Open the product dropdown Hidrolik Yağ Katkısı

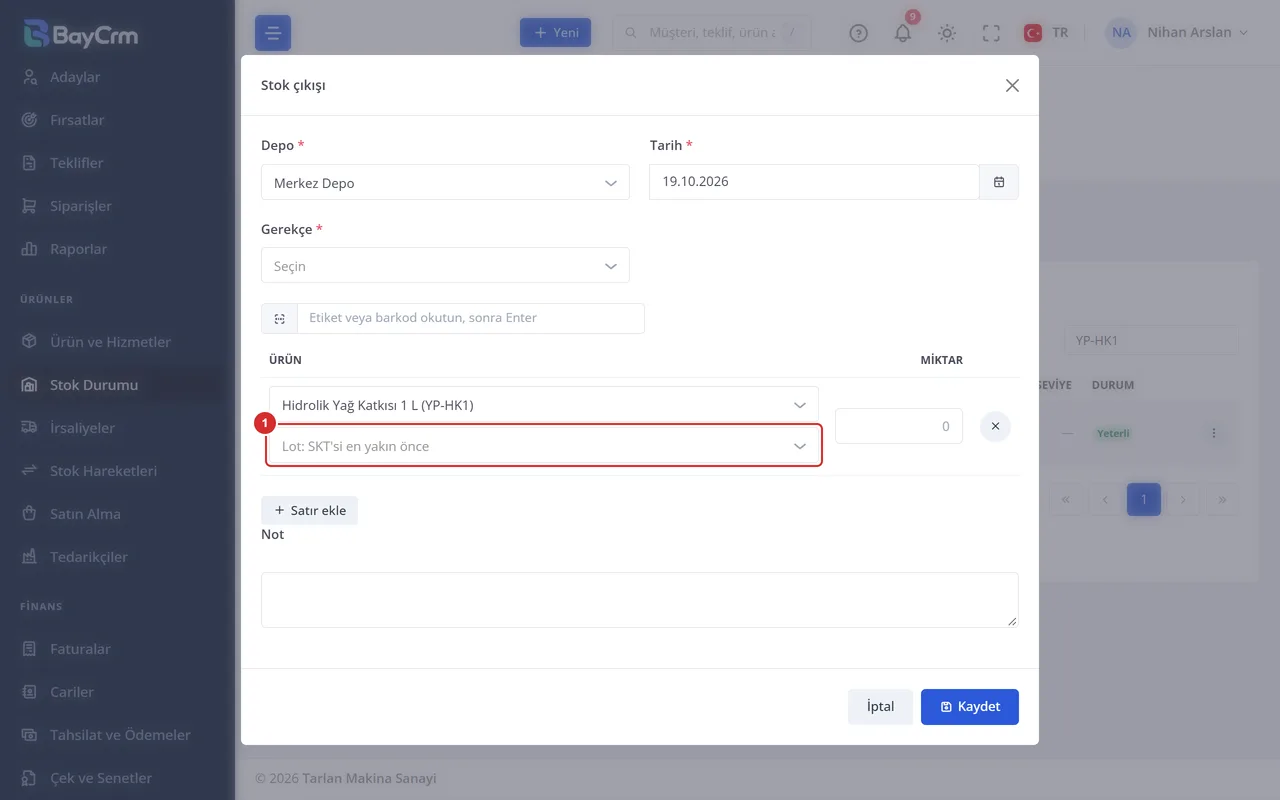(x=544, y=405)
